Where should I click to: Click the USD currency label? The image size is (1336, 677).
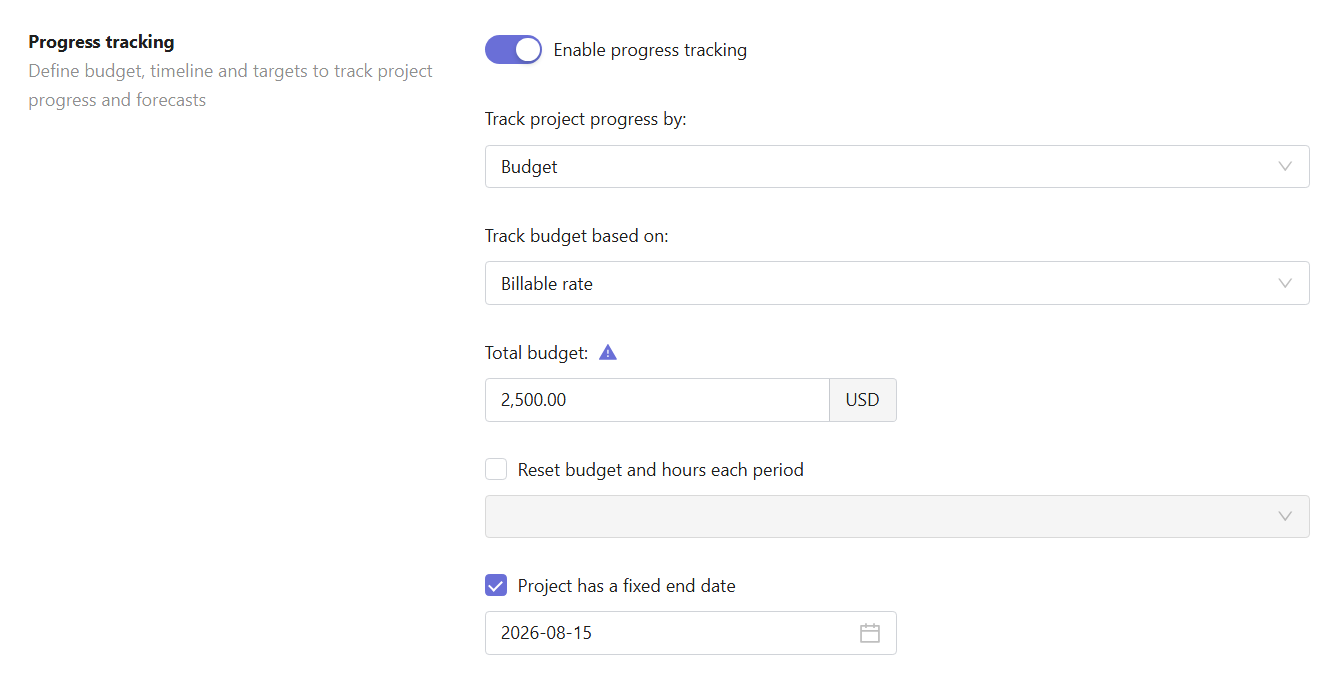pyautogui.click(x=862, y=400)
